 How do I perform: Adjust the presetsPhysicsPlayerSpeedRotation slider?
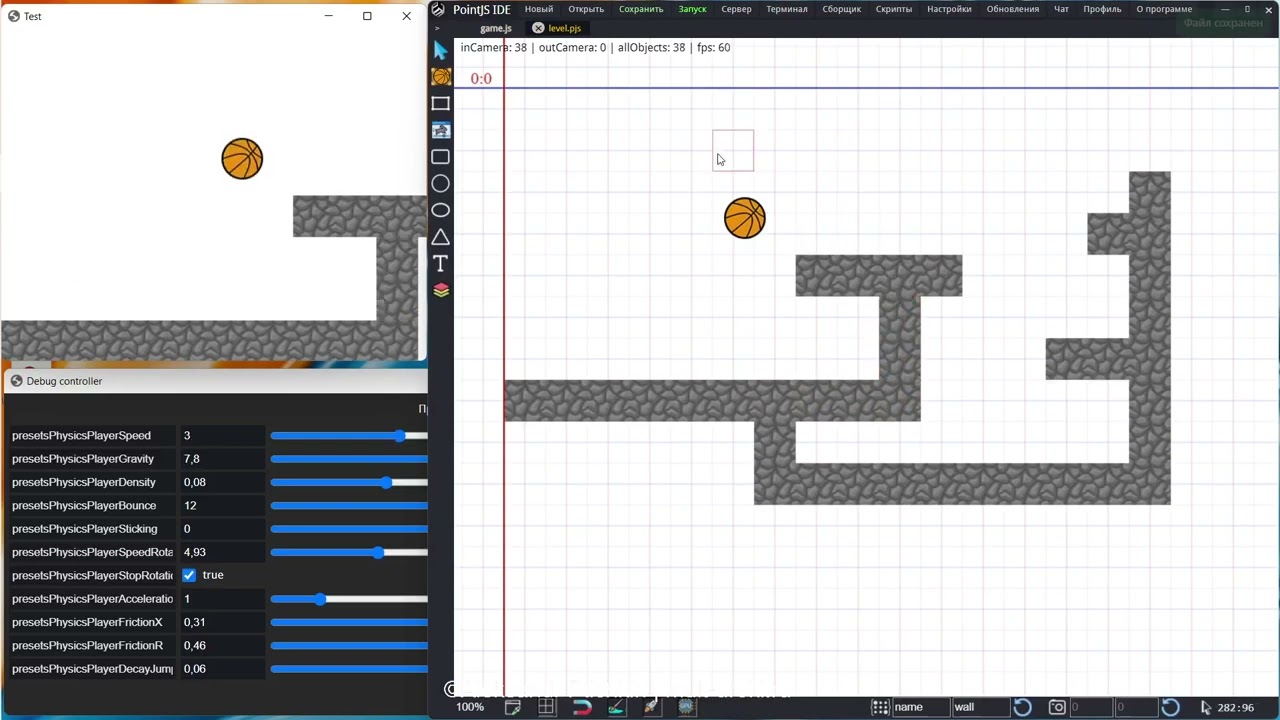click(x=349, y=552)
